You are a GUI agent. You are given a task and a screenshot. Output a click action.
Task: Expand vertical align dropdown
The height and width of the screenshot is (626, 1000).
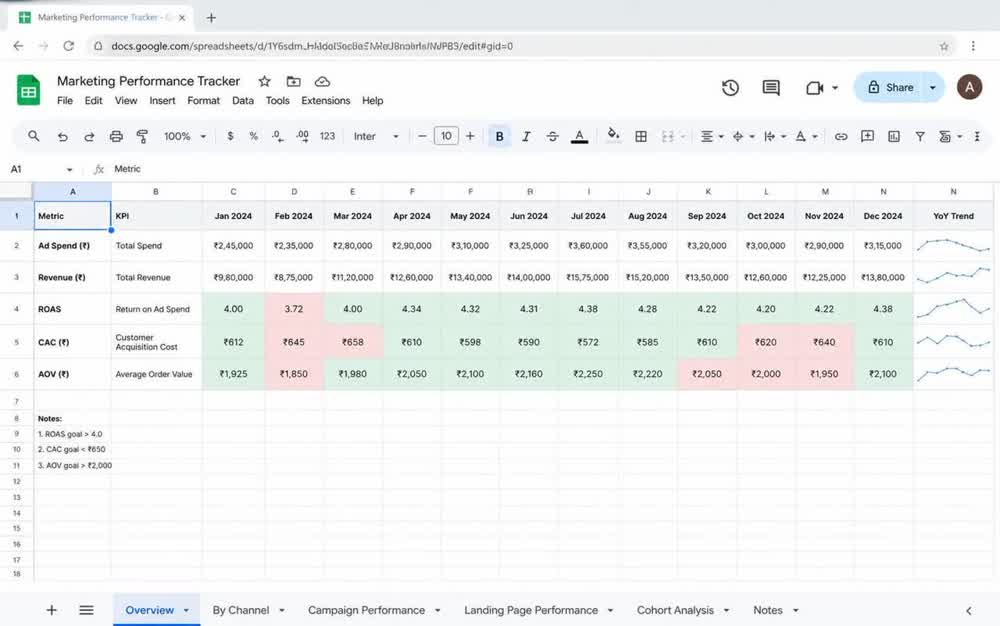click(752, 136)
